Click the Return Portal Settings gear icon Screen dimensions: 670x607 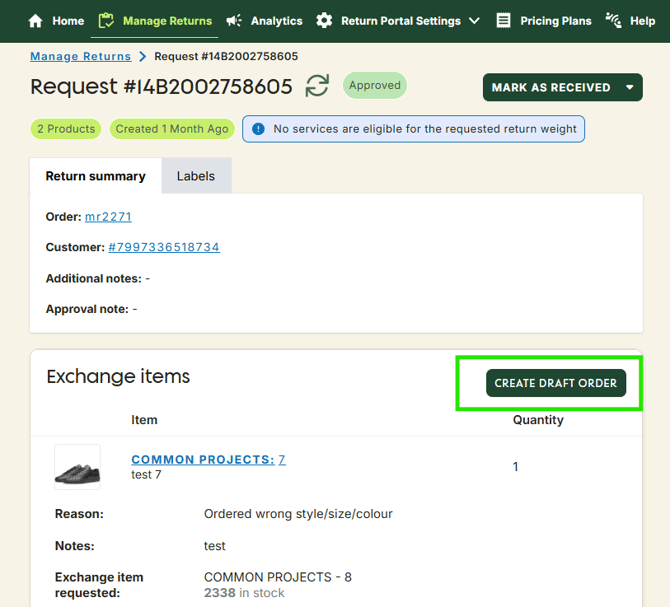[x=324, y=21]
